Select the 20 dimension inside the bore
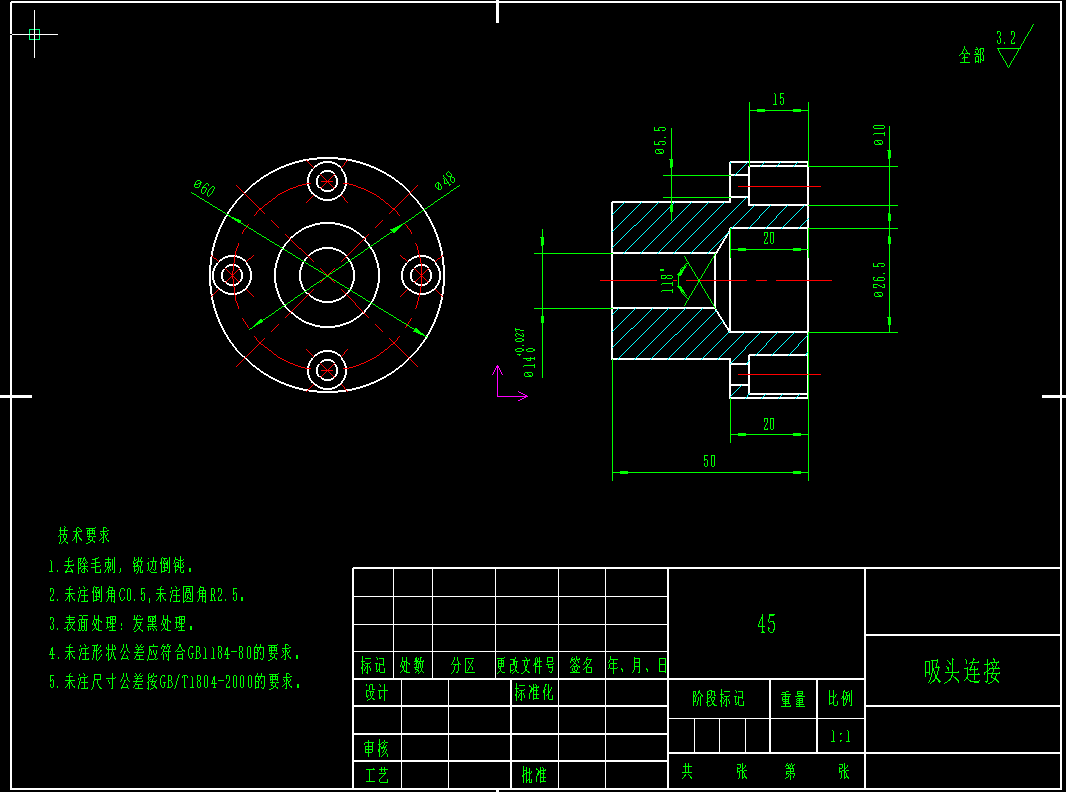Image resolution: width=1066 pixels, height=792 pixels. (768, 239)
